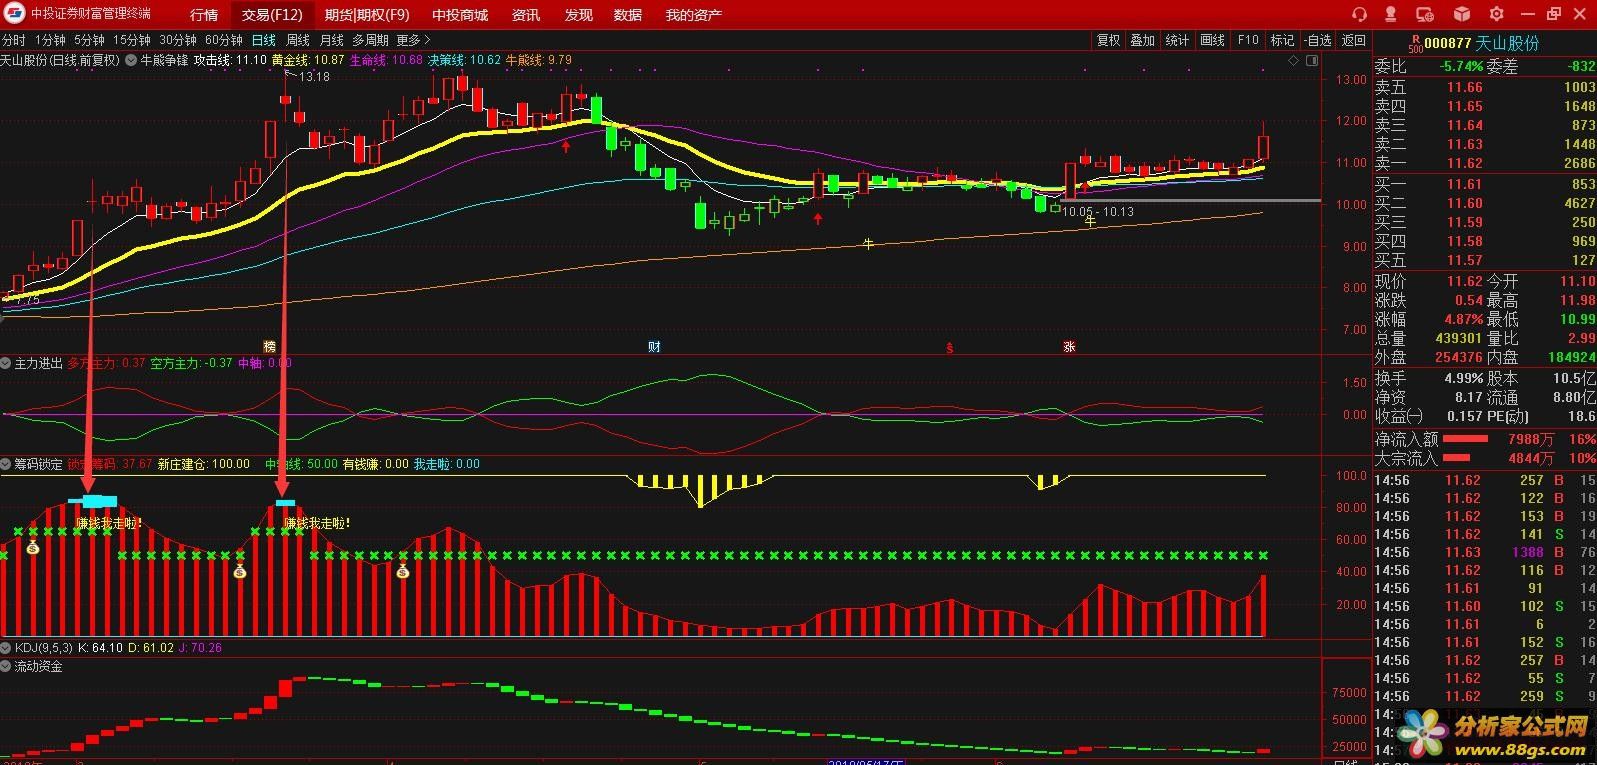Image resolution: width=1597 pixels, height=765 pixels.
Task: Open the 资讯 menu
Action: 526,15
